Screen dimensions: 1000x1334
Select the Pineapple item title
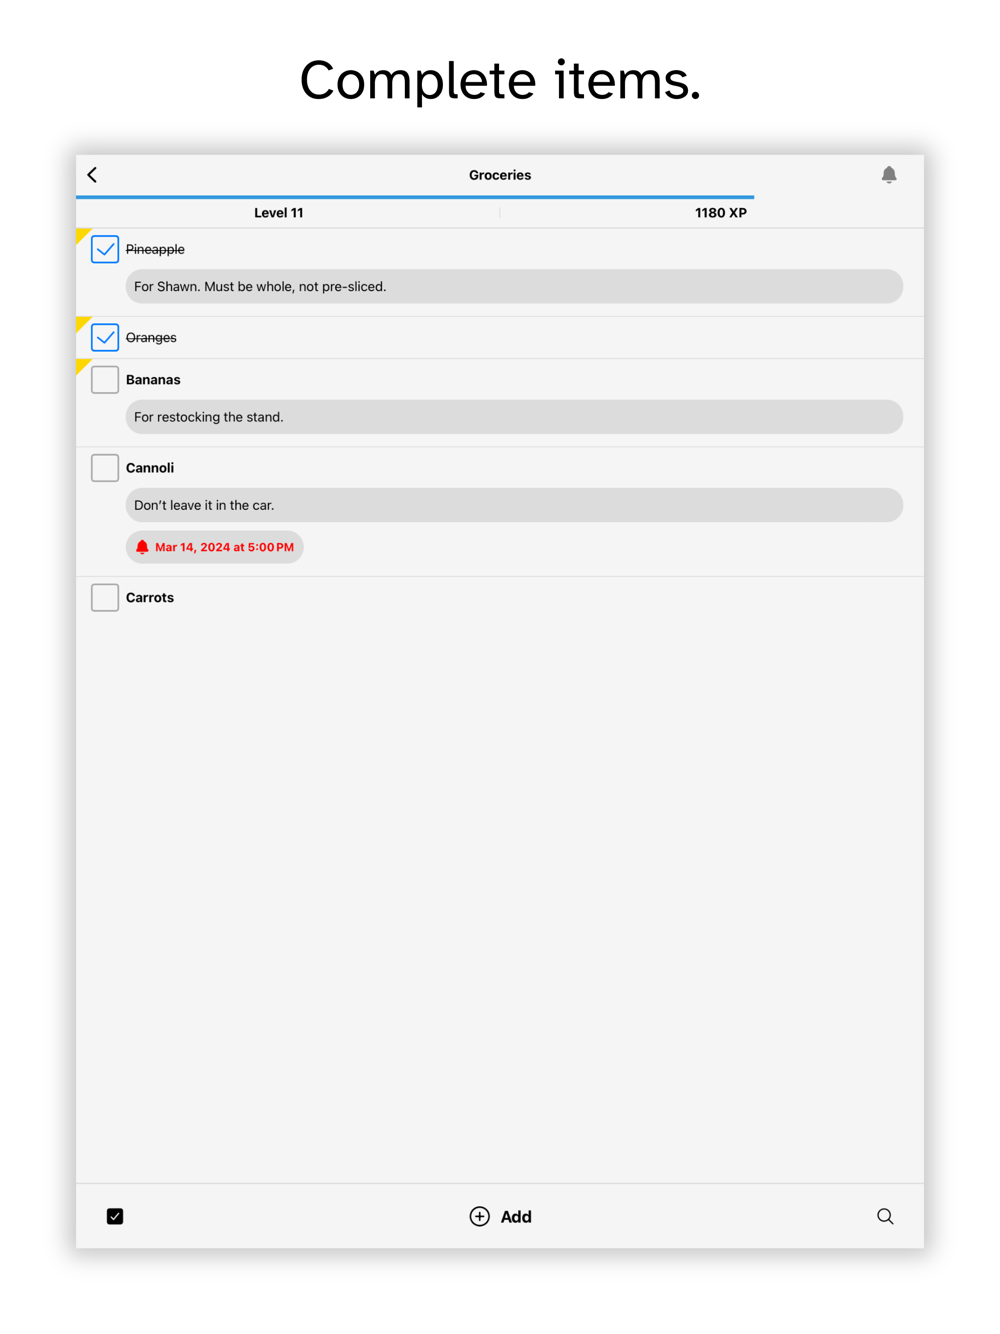[155, 249]
